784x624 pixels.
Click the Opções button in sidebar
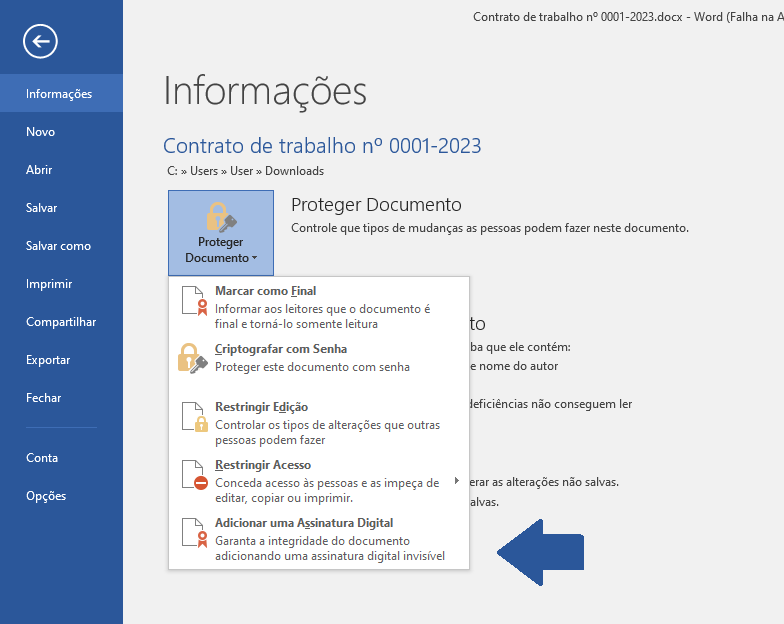[x=46, y=496]
